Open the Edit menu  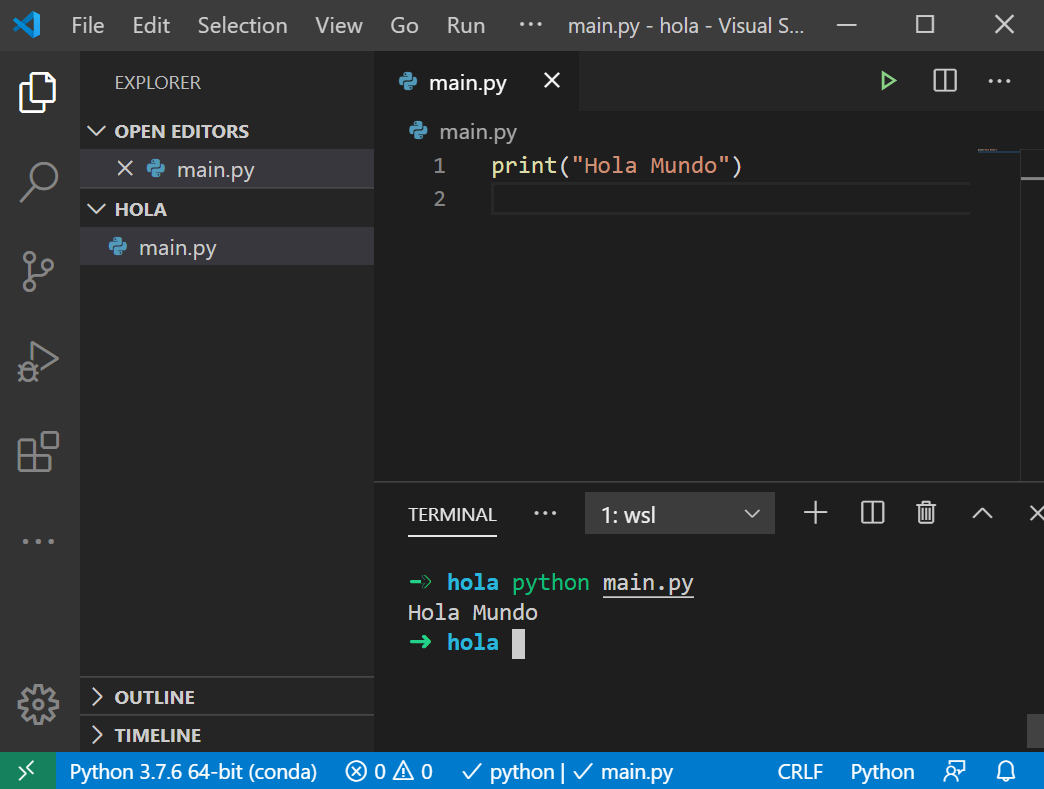pyautogui.click(x=151, y=25)
